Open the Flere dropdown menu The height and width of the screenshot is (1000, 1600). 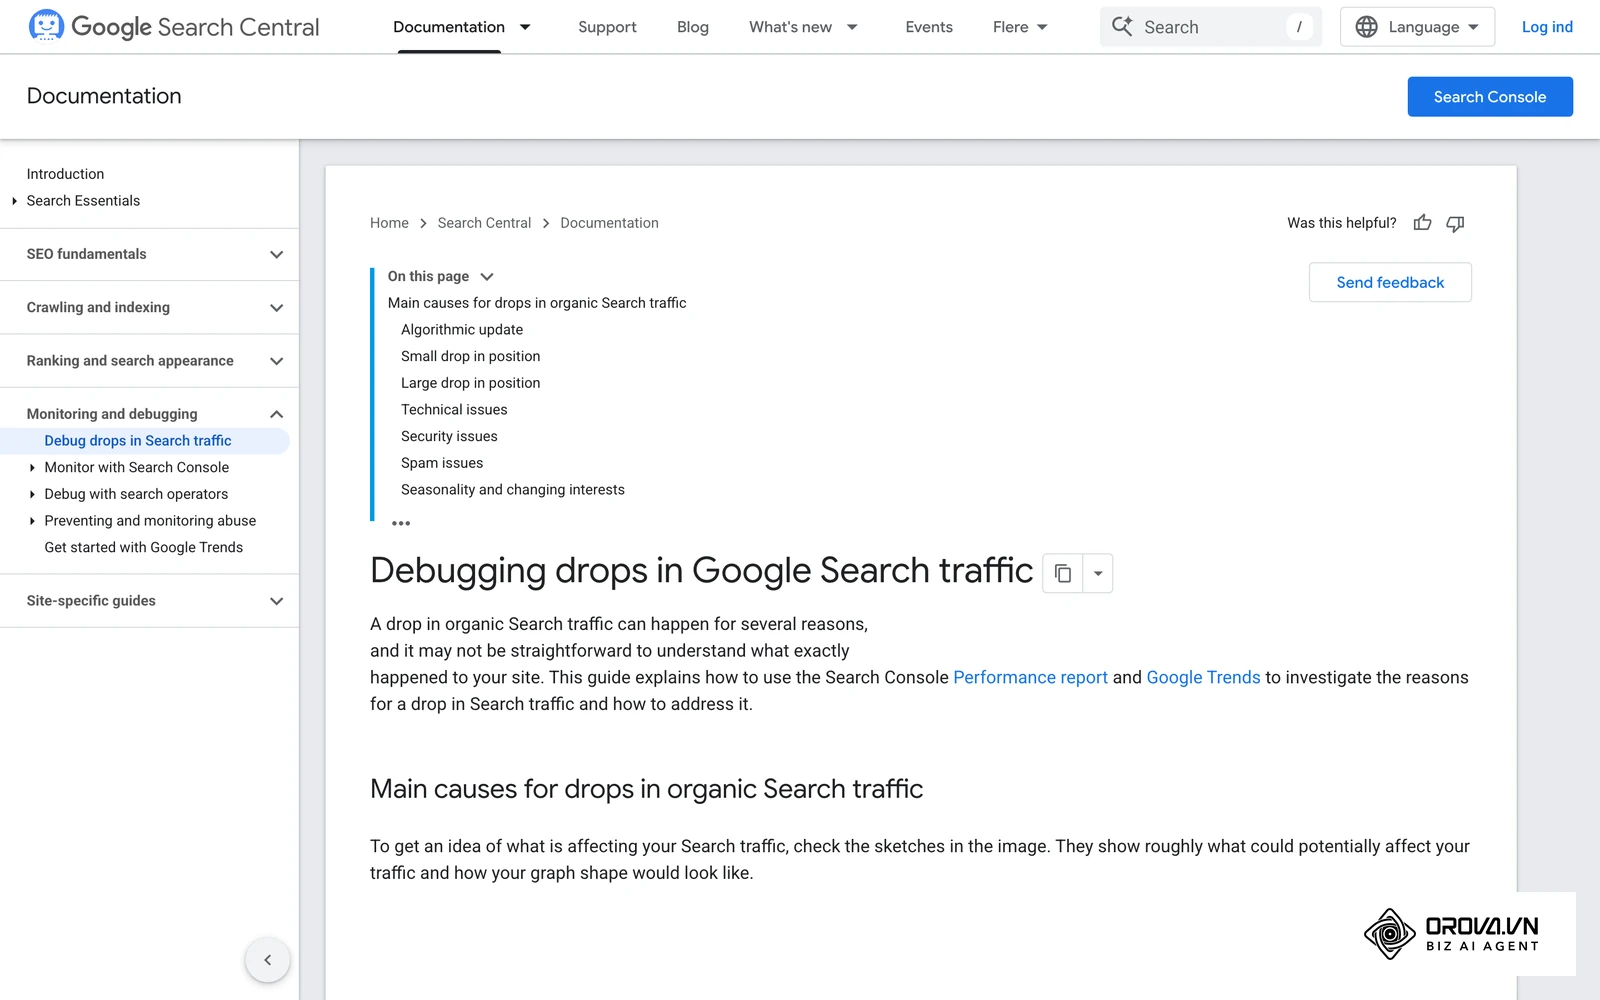pos(1020,27)
